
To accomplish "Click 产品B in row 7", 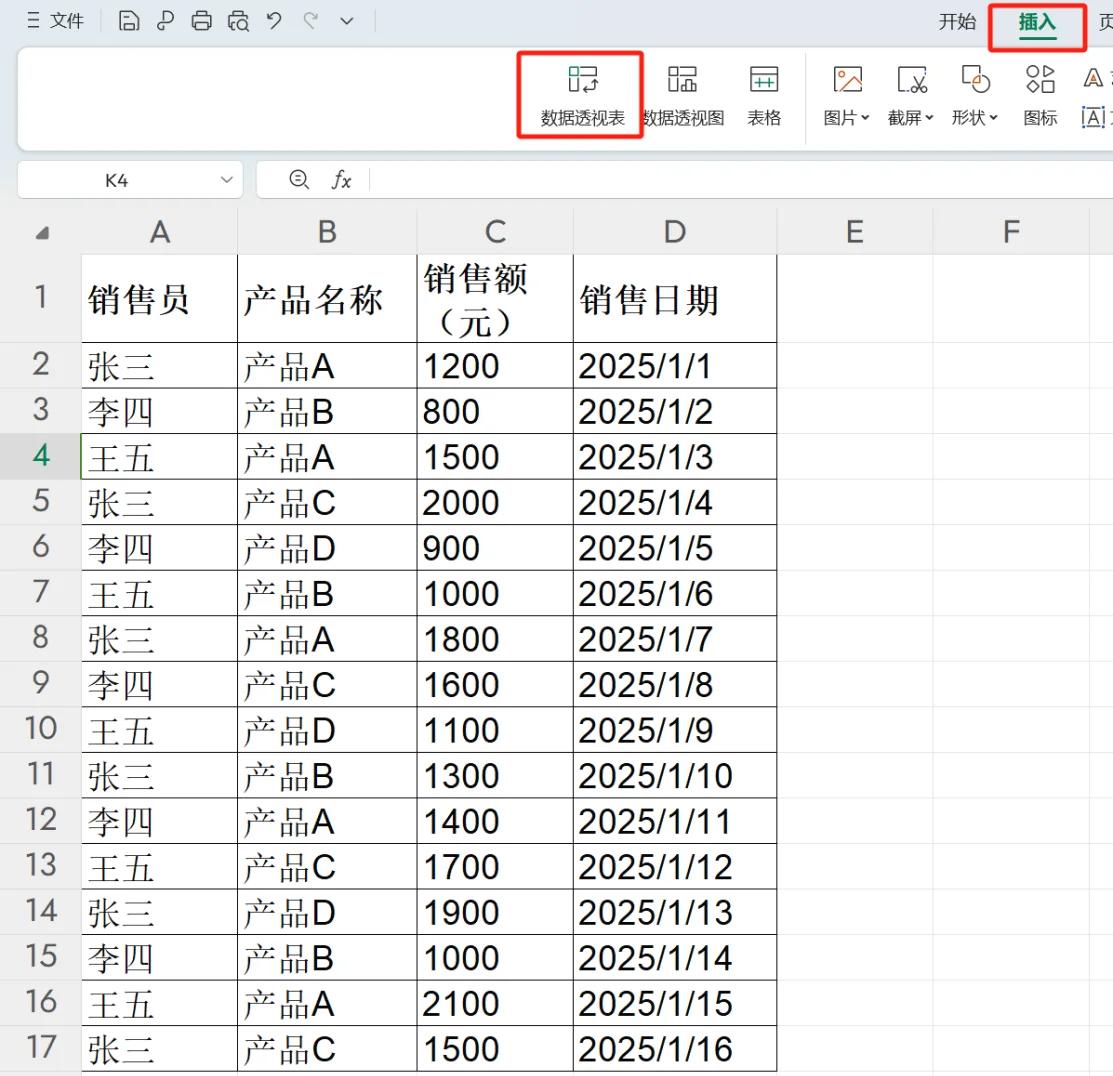I will pos(327,593).
